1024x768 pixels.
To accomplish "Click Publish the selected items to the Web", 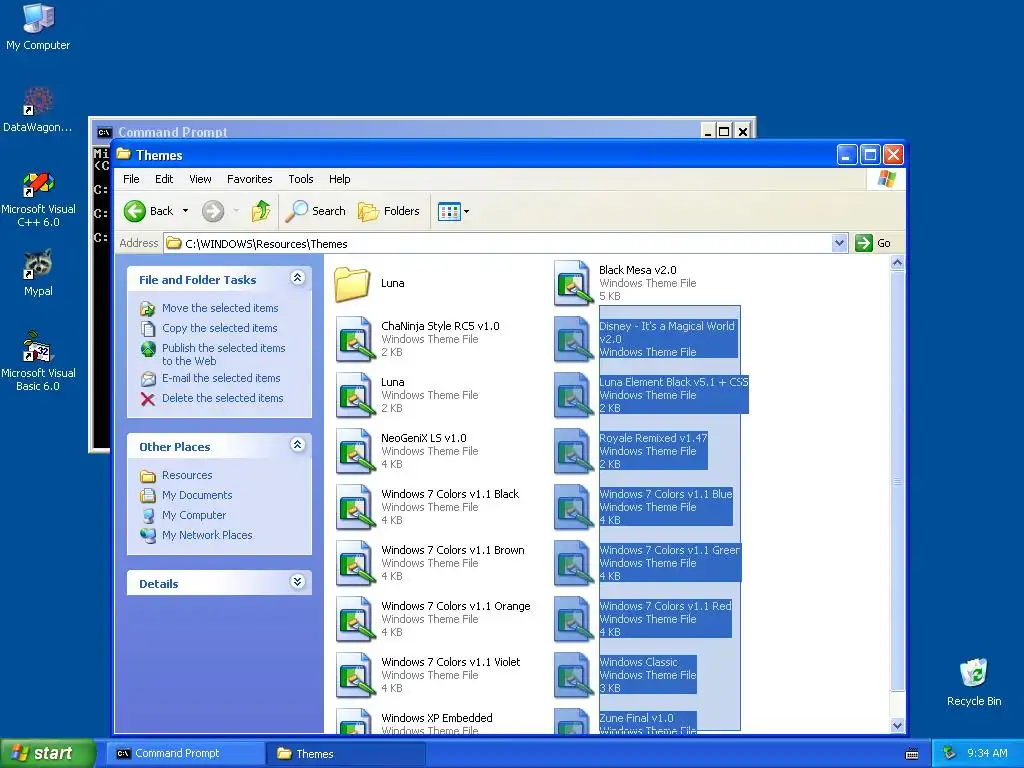I will tap(223, 355).
